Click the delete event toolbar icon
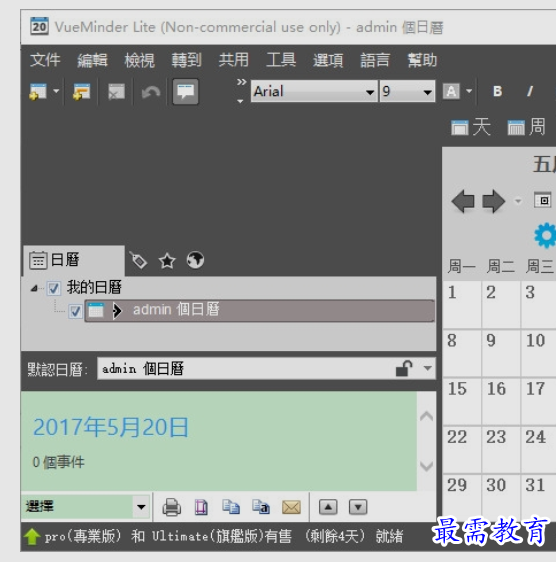Viewport: 556px width, 562px height. (x=116, y=92)
